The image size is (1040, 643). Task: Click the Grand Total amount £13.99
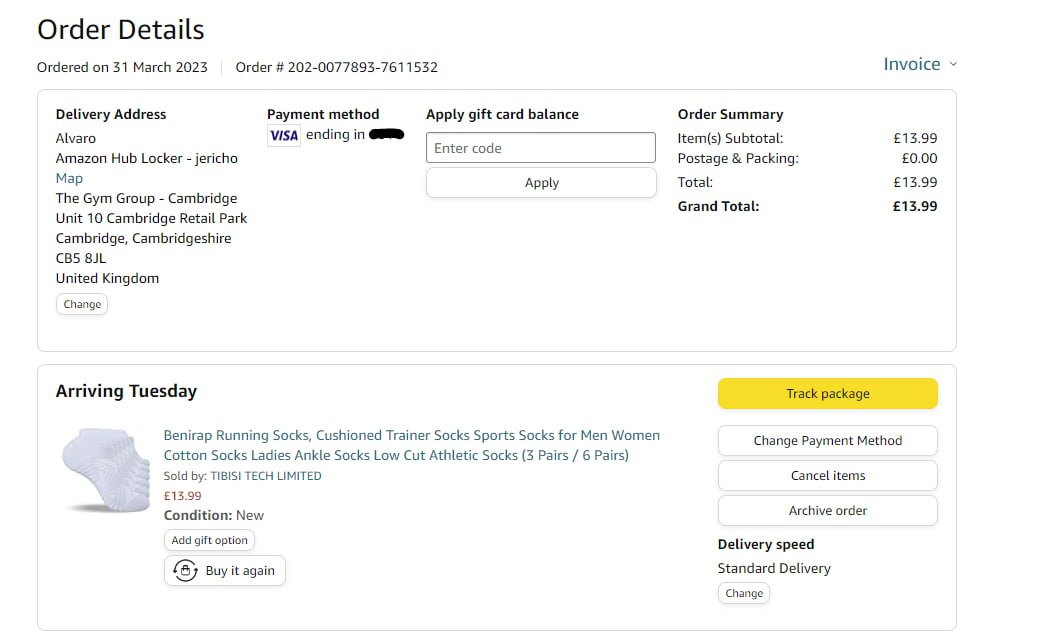coord(914,206)
